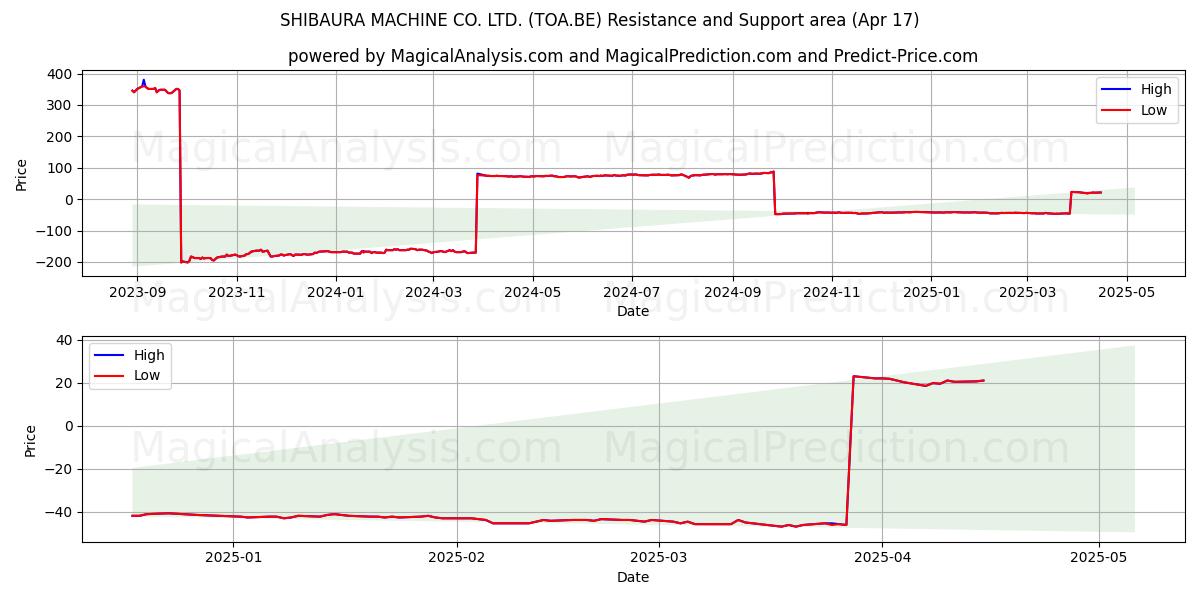The height and width of the screenshot is (600, 1200).
Task: Click the top chart 'Date' axis label
Action: 633,311
